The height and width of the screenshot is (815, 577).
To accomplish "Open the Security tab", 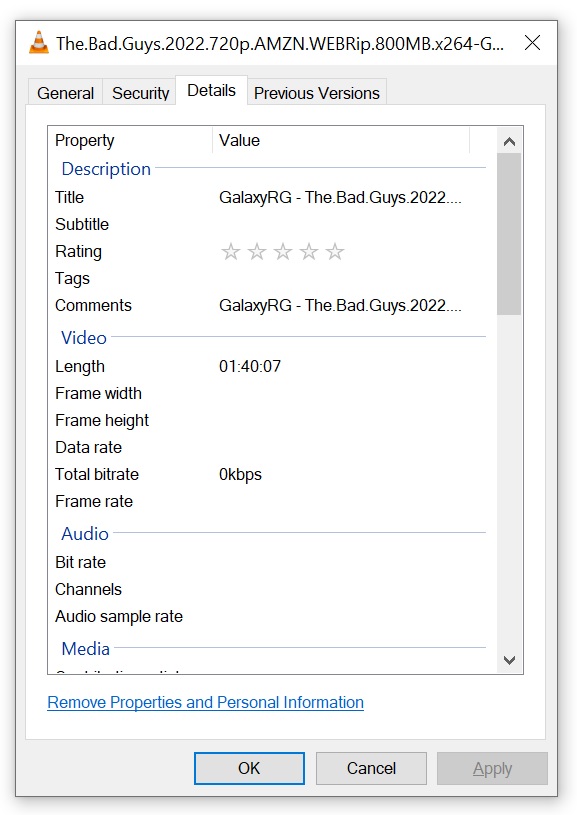I will pyautogui.click(x=140, y=93).
